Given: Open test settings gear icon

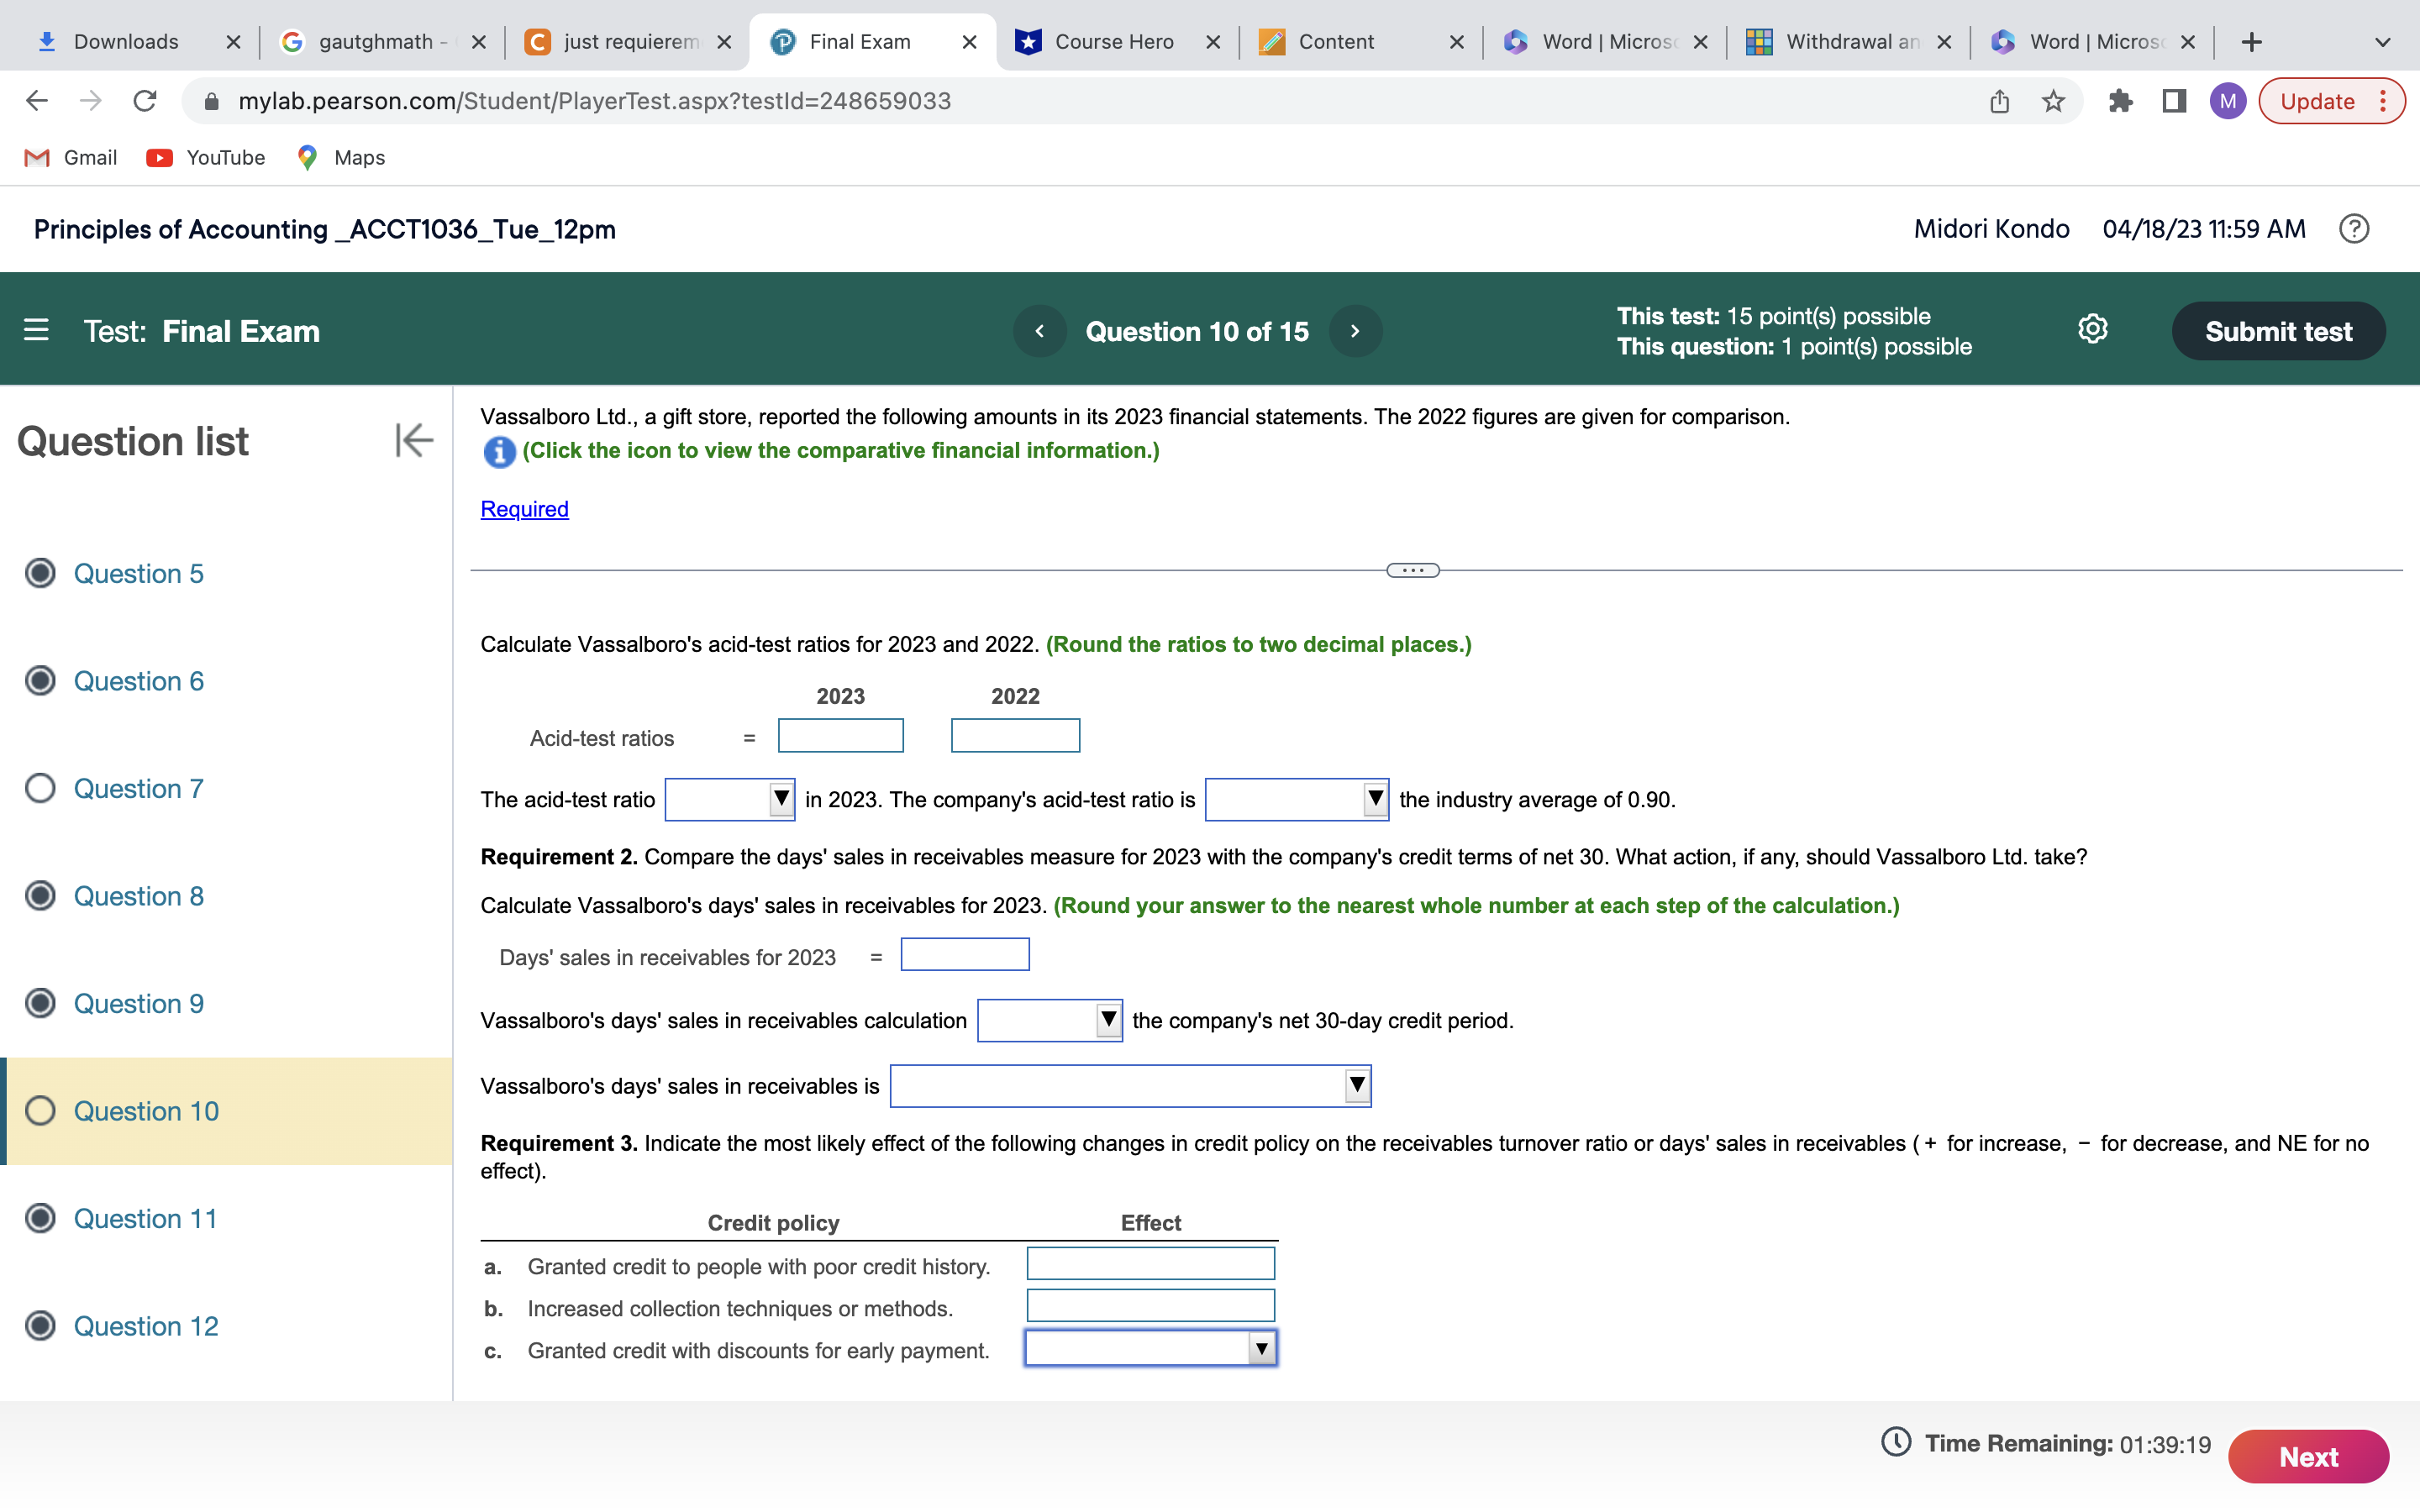Looking at the screenshot, I should 2092,330.
